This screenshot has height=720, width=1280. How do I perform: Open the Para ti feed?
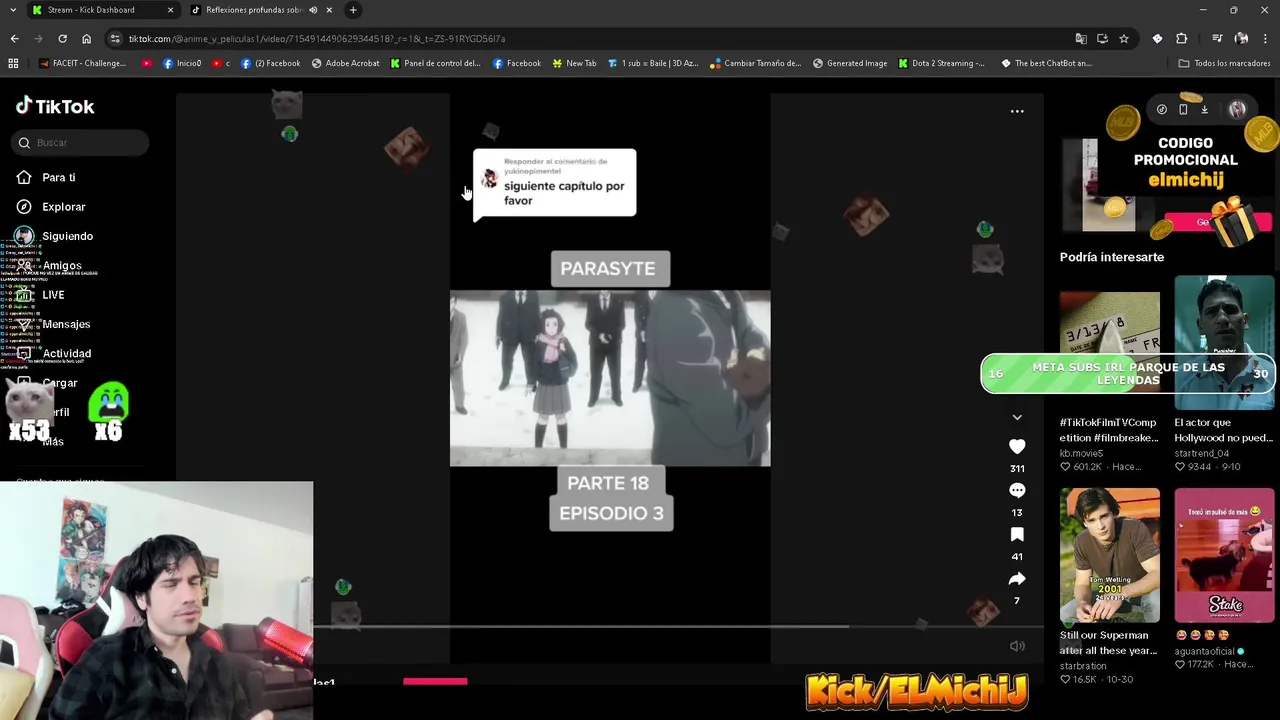pos(58,177)
